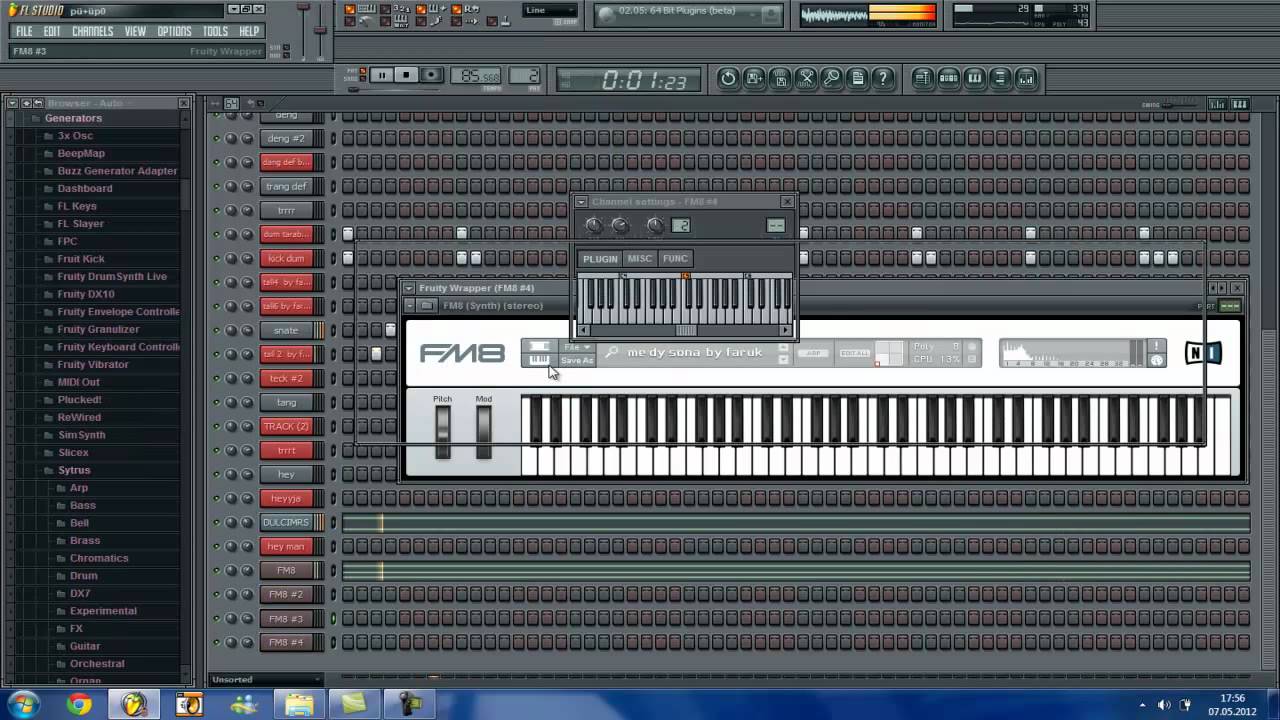Open Fruity Wrapper title menu arrow
1280x720 pixels.
(x=409, y=288)
